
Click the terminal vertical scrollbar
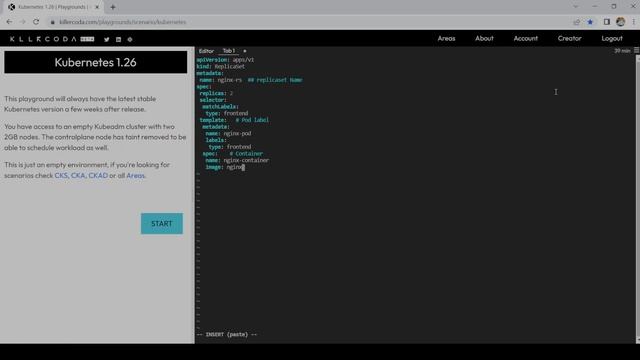click(638, 198)
